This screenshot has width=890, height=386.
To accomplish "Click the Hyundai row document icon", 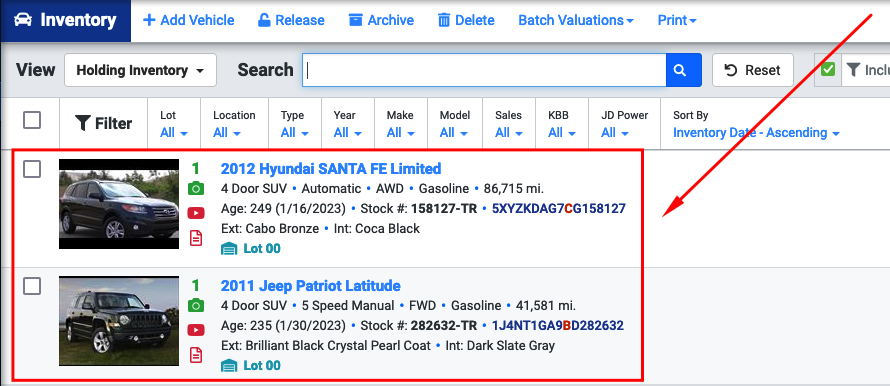I will pos(196,237).
